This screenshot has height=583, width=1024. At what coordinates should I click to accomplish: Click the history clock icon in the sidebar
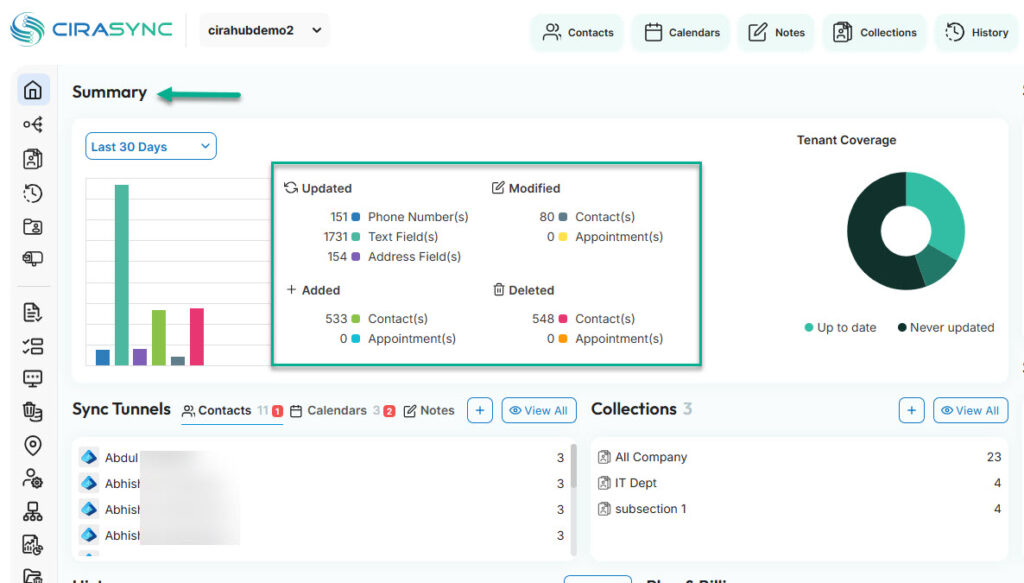(x=33, y=193)
